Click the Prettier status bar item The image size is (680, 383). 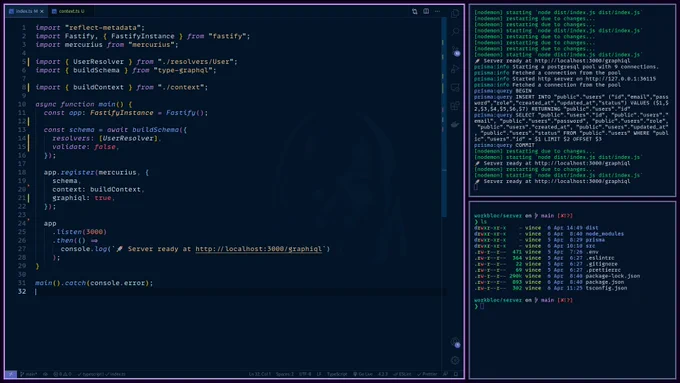pyautogui.click(x=427, y=374)
